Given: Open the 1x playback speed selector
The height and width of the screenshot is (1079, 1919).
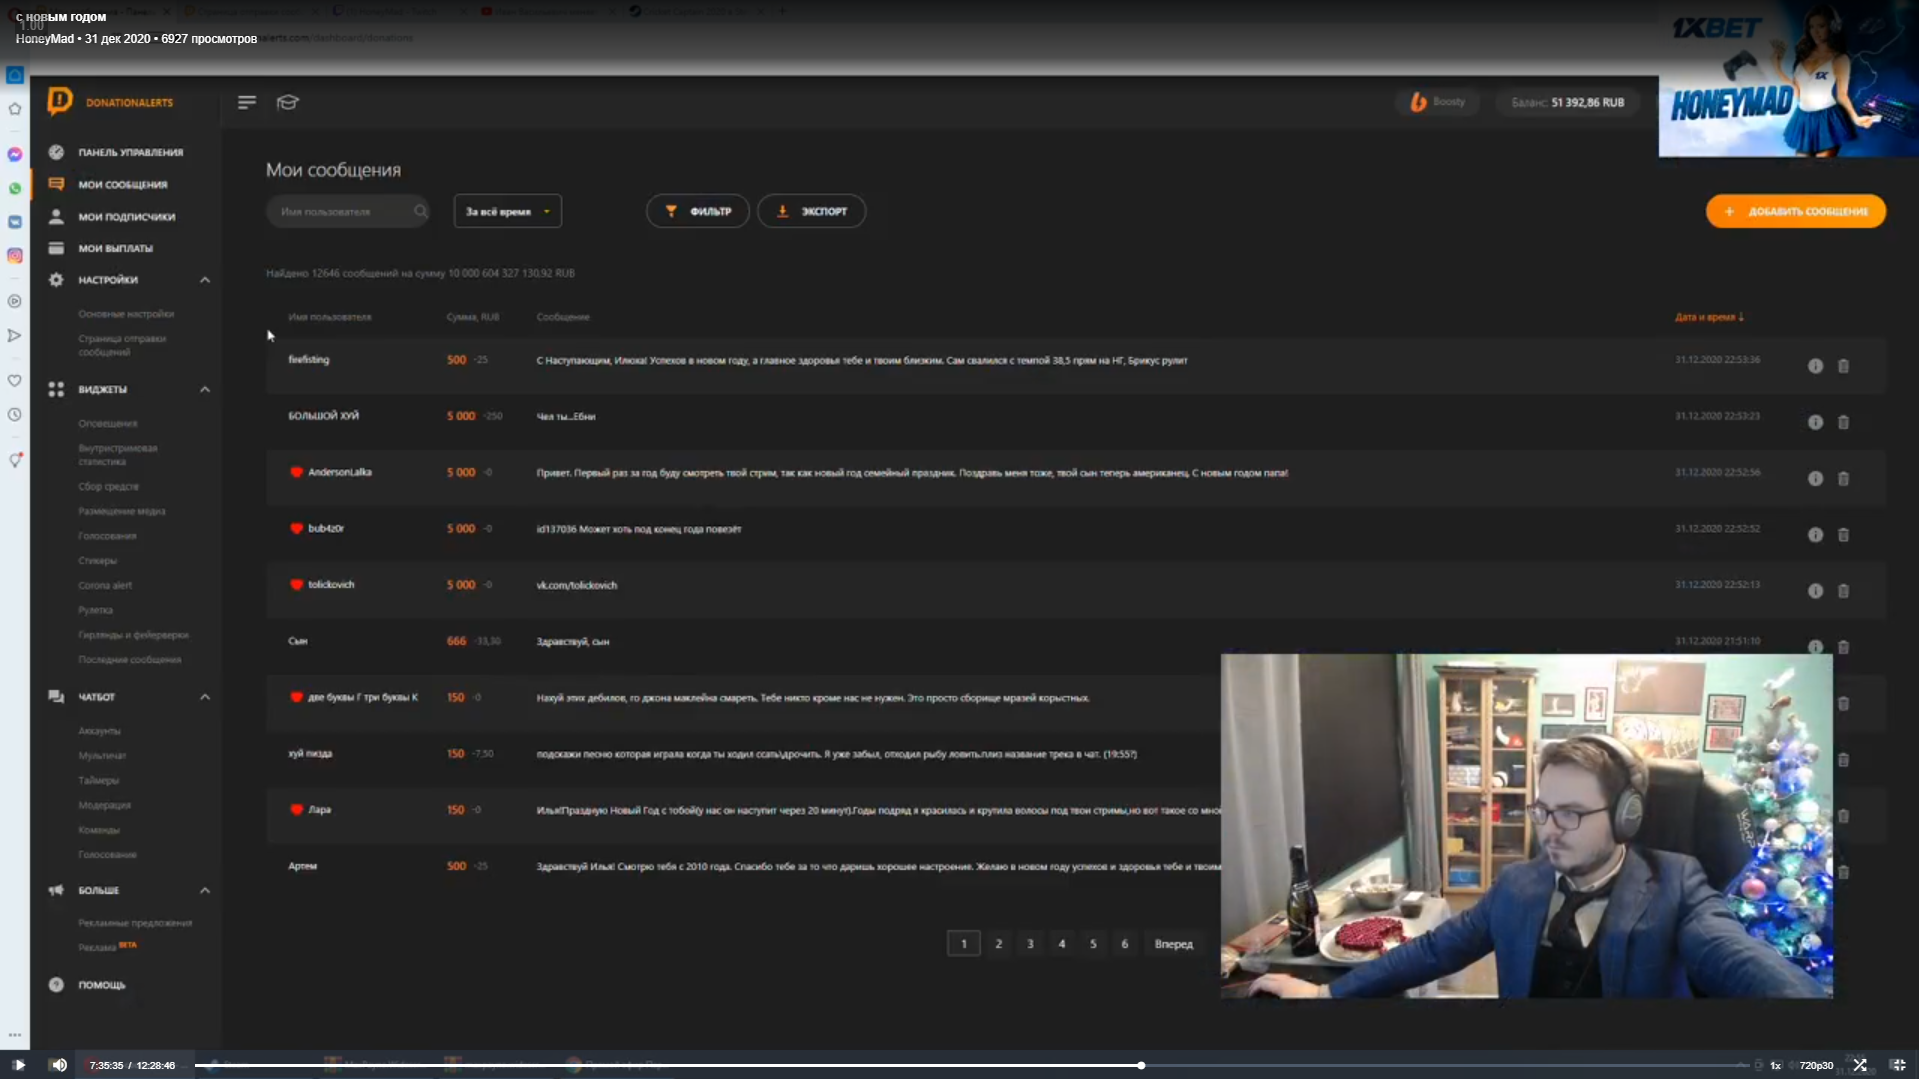Looking at the screenshot, I should pos(1776,1065).
